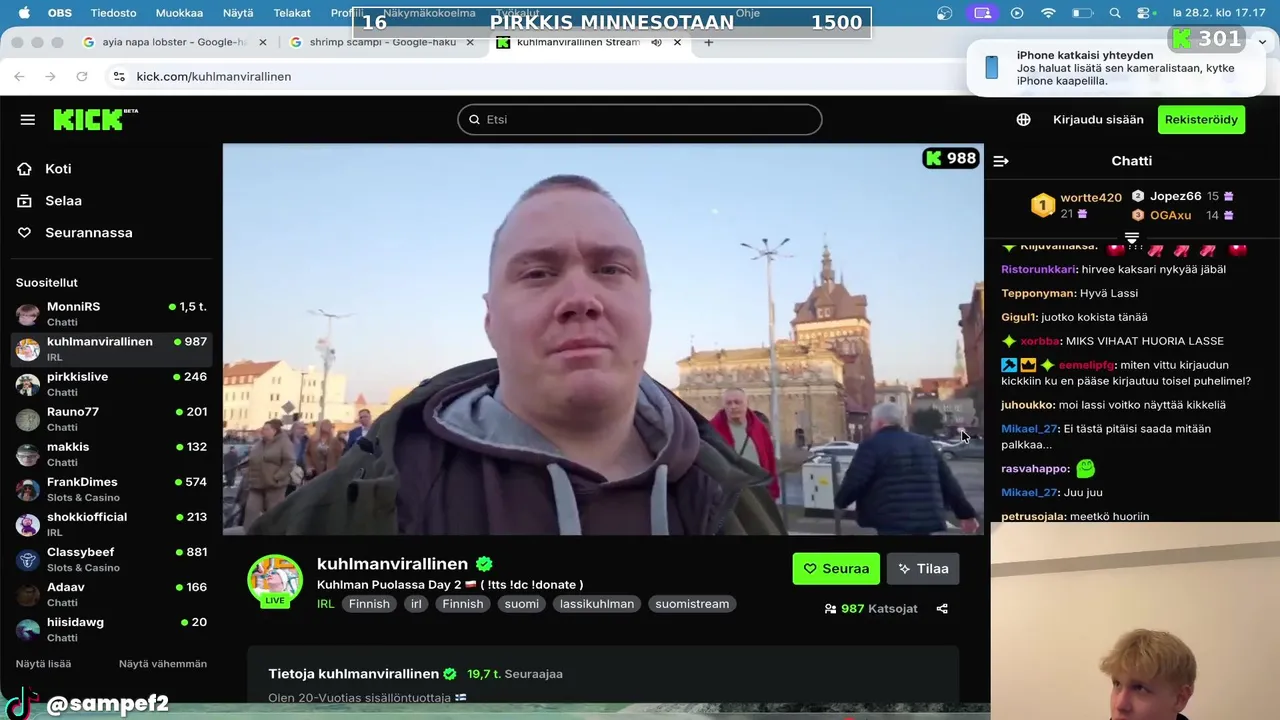This screenshot has width=1280, height=720.
Task: Click the search magnifier icon in Kick
Action: pyautogui.click(x=475, y=120)
